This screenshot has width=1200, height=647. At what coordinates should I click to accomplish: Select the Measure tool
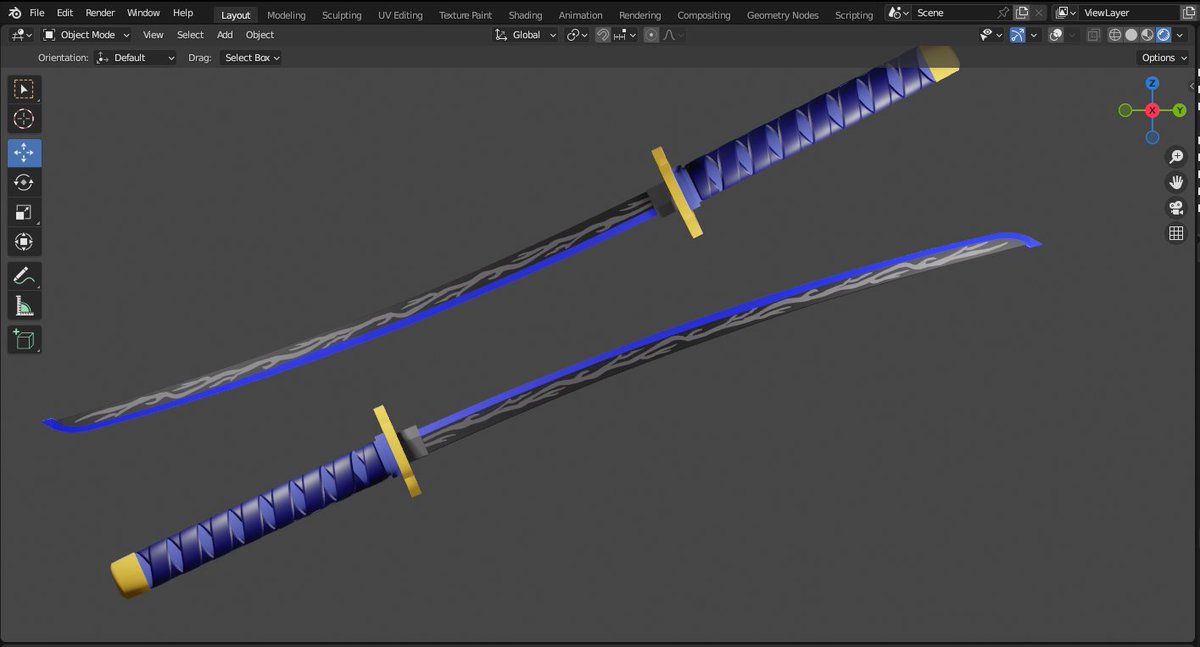[x=24, y=305]
